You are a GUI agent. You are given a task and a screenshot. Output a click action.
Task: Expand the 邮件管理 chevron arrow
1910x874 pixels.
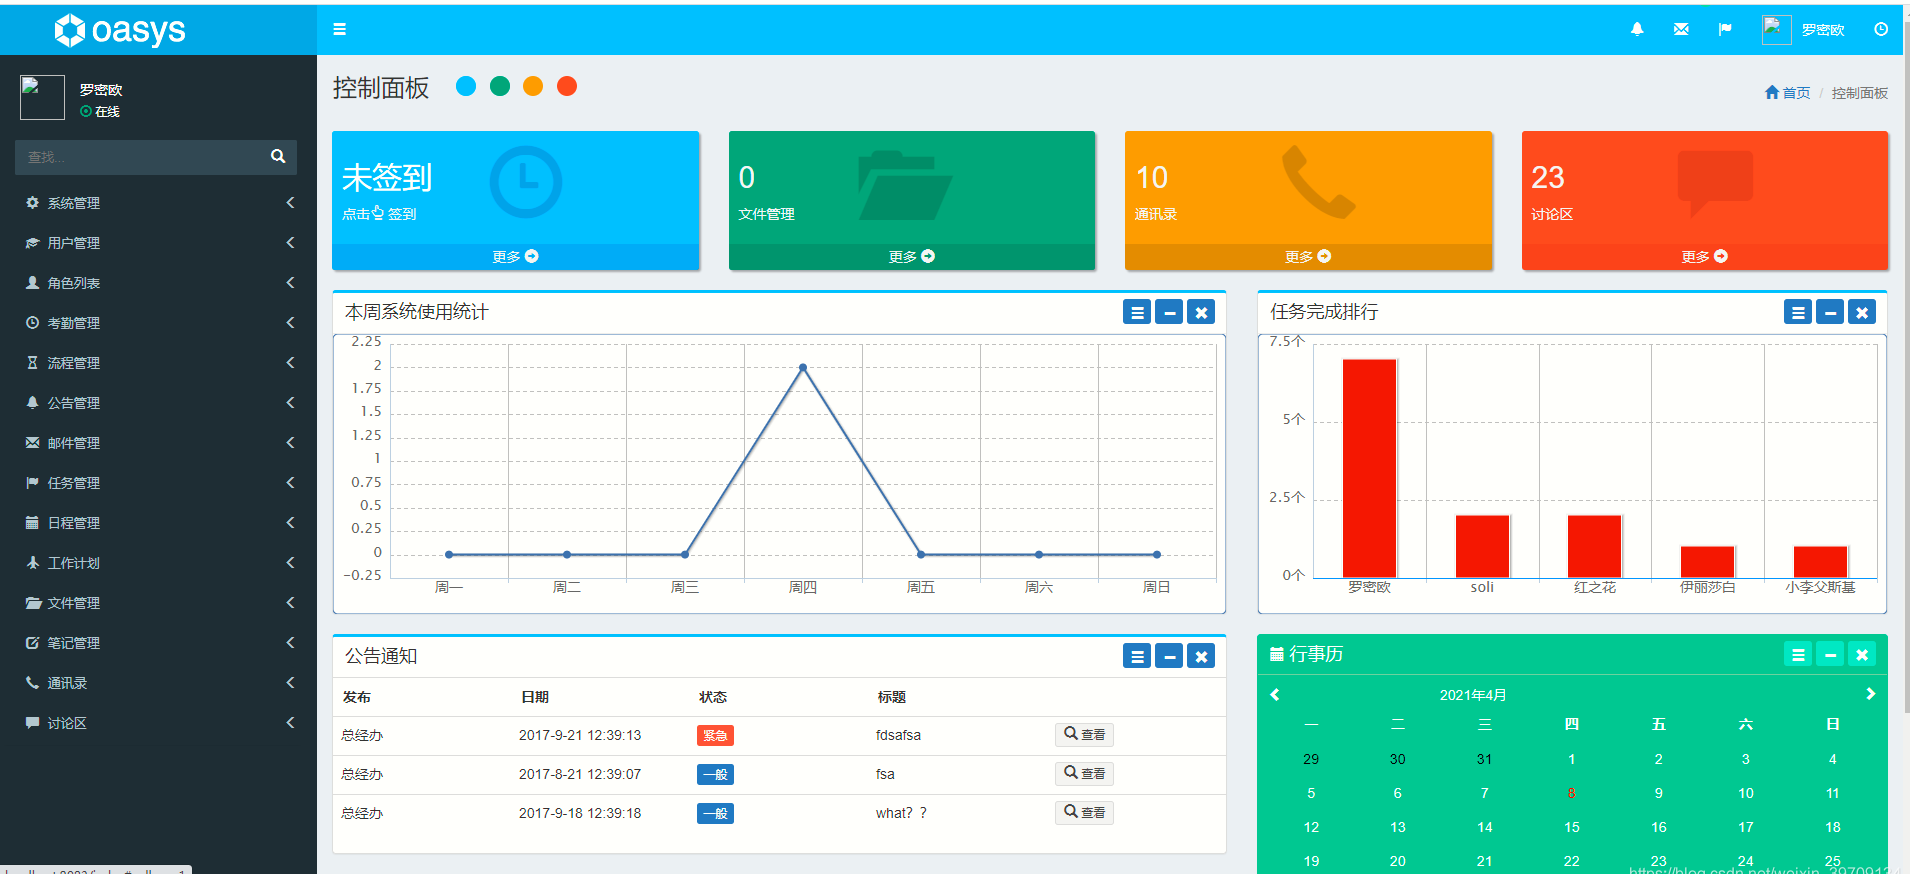290,442
